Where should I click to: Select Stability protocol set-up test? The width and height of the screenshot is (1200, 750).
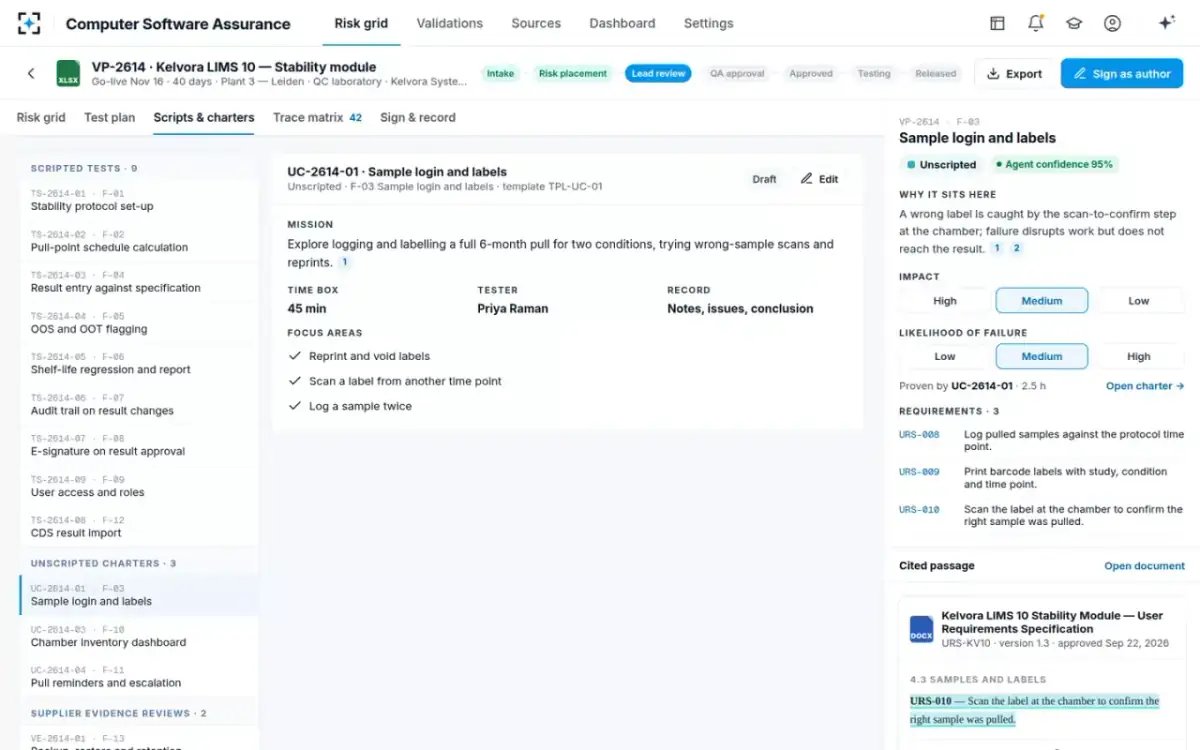(x=139, y=200)
